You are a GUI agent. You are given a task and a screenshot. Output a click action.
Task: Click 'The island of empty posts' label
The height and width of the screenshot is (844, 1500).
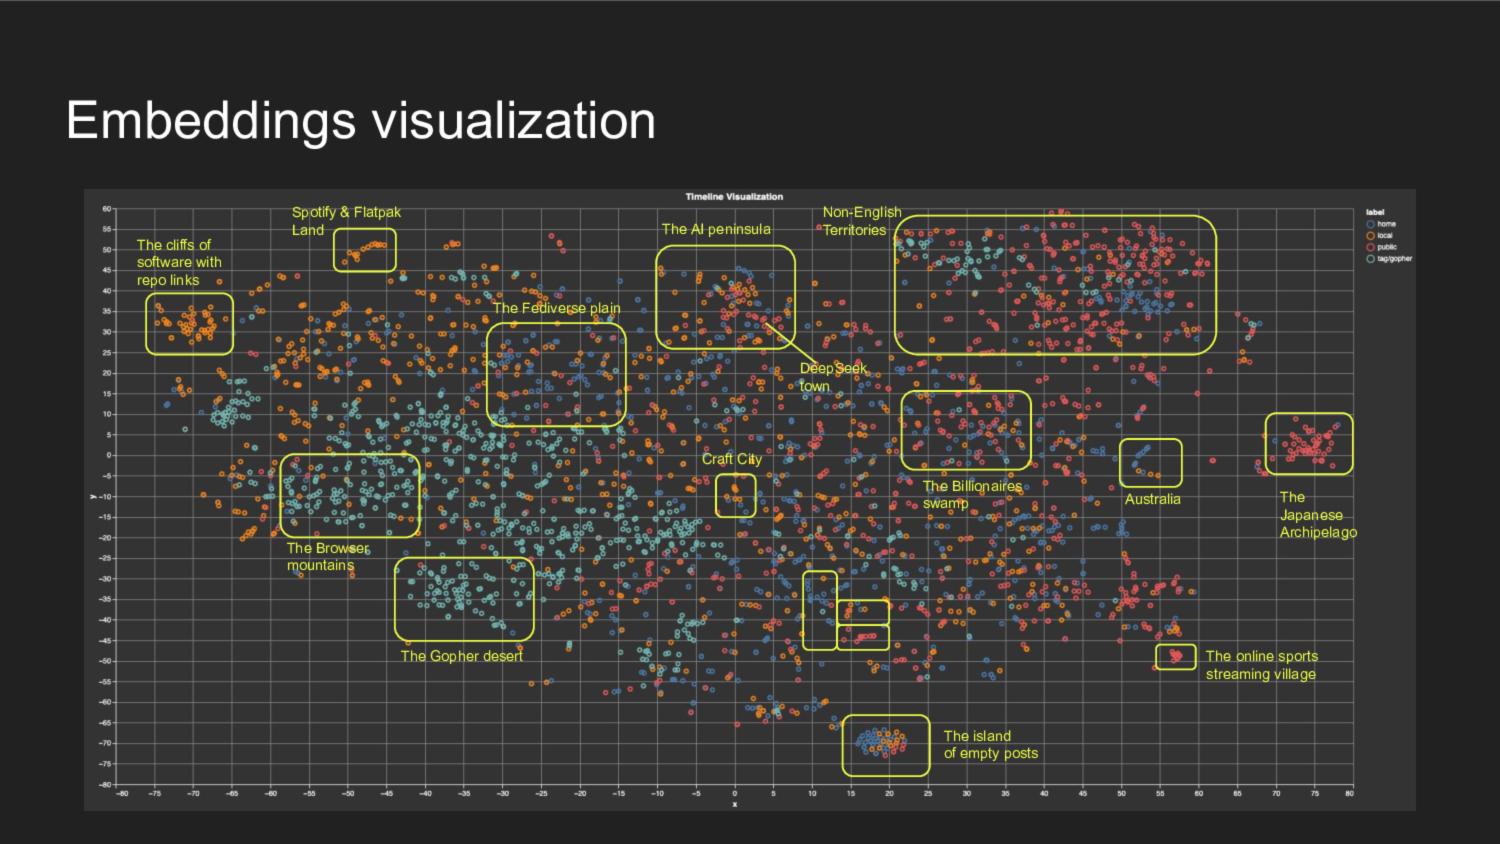coord(990,745)
